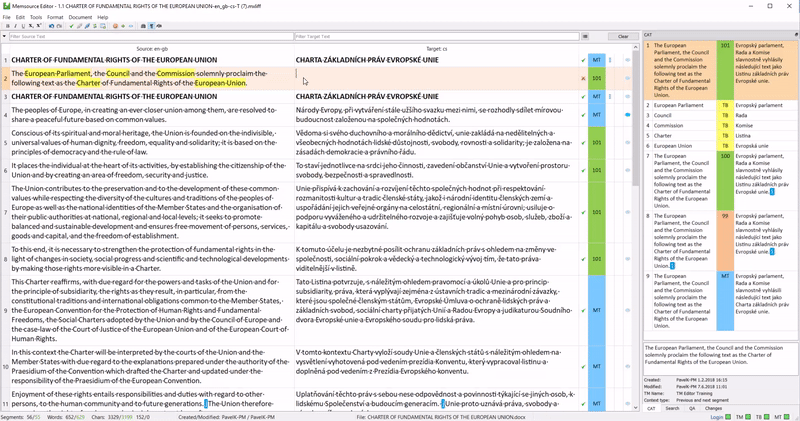
Task: Apply superscript formatting
Action: [x=39, y=26]
